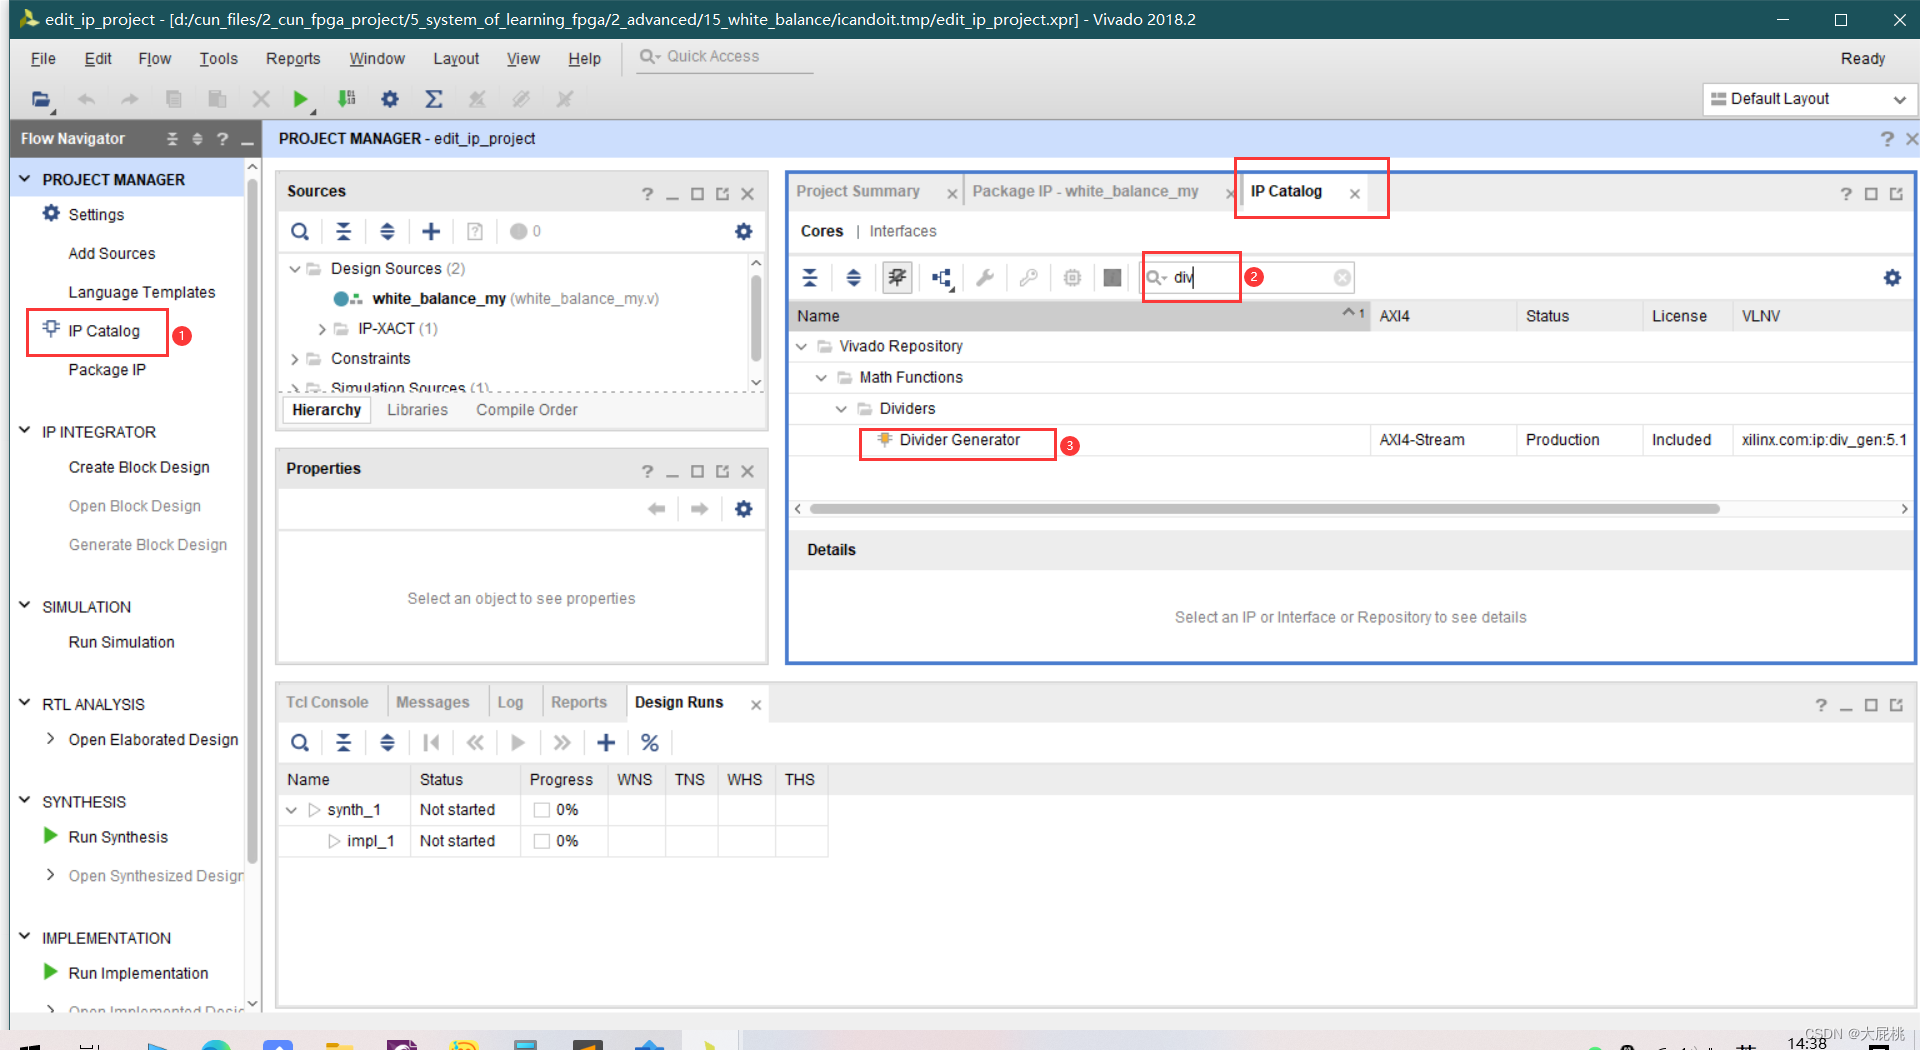
Task: Open Sources panel settings gear
Action: [743, 232]
